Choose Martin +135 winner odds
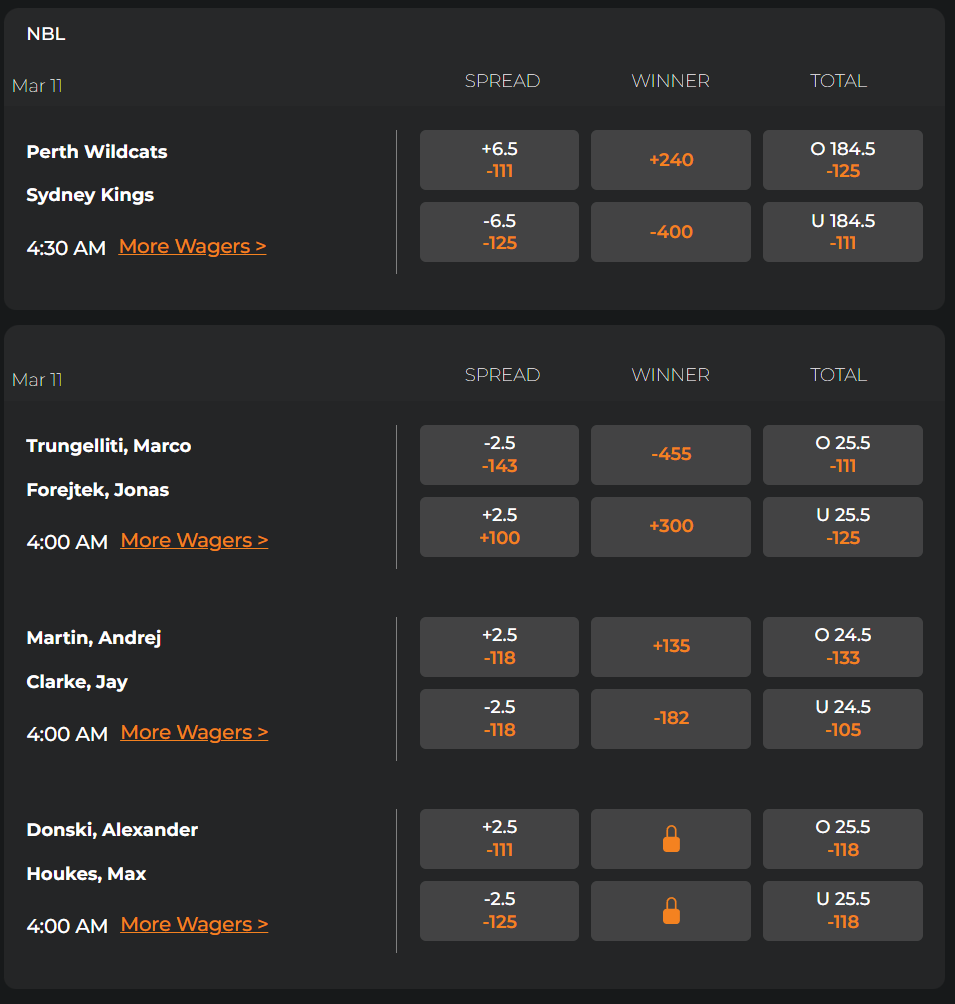 (670, 646)
